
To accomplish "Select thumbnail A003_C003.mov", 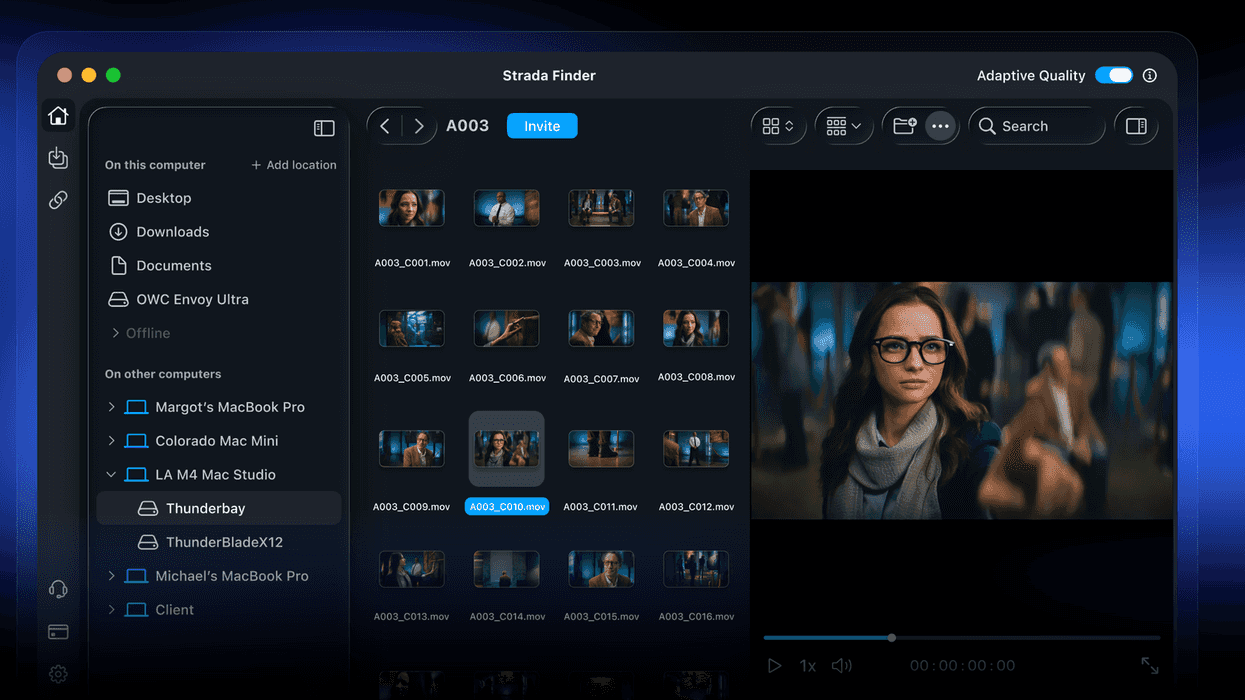I will click(601, 208).
